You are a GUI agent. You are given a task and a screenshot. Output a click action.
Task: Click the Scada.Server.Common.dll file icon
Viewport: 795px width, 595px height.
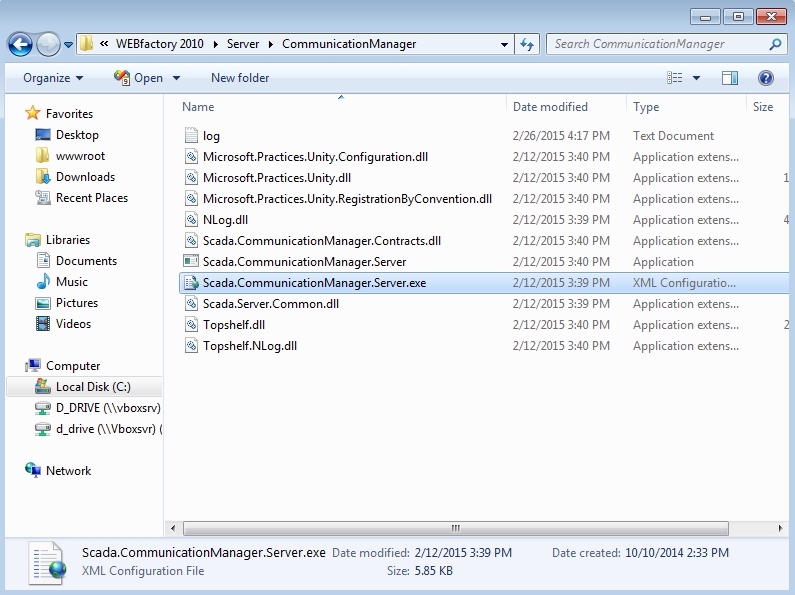pos(191,304)
